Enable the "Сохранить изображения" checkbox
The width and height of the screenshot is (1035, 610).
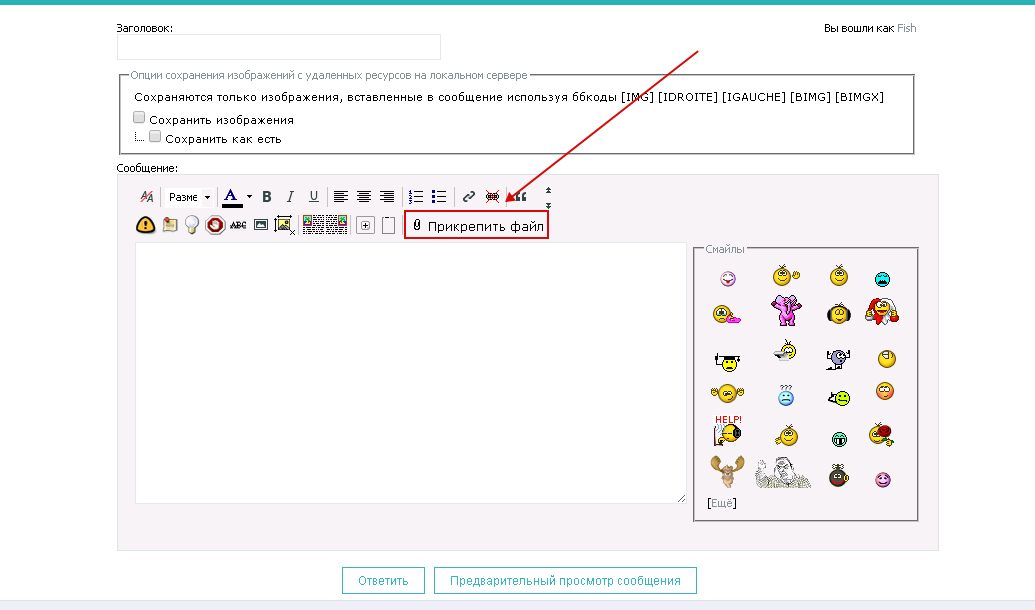[x=140, y=118]
